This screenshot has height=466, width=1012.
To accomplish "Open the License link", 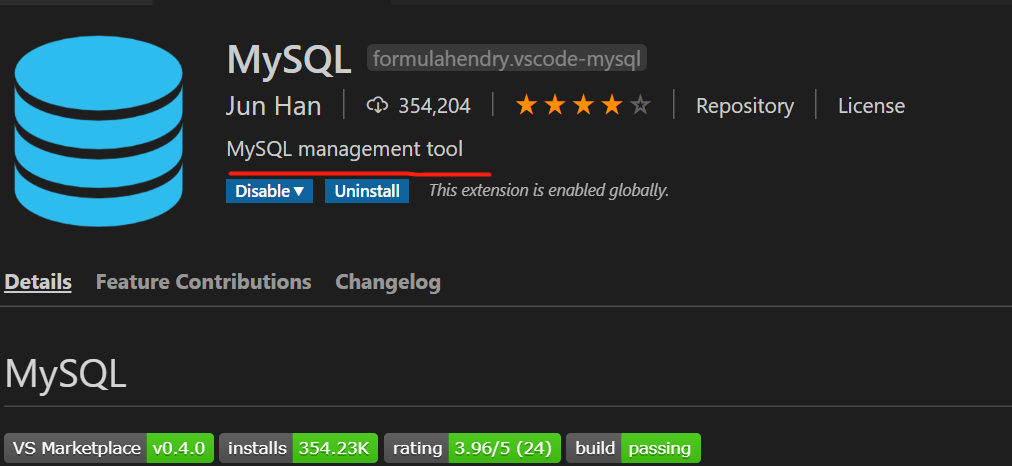I will [871, 105].
